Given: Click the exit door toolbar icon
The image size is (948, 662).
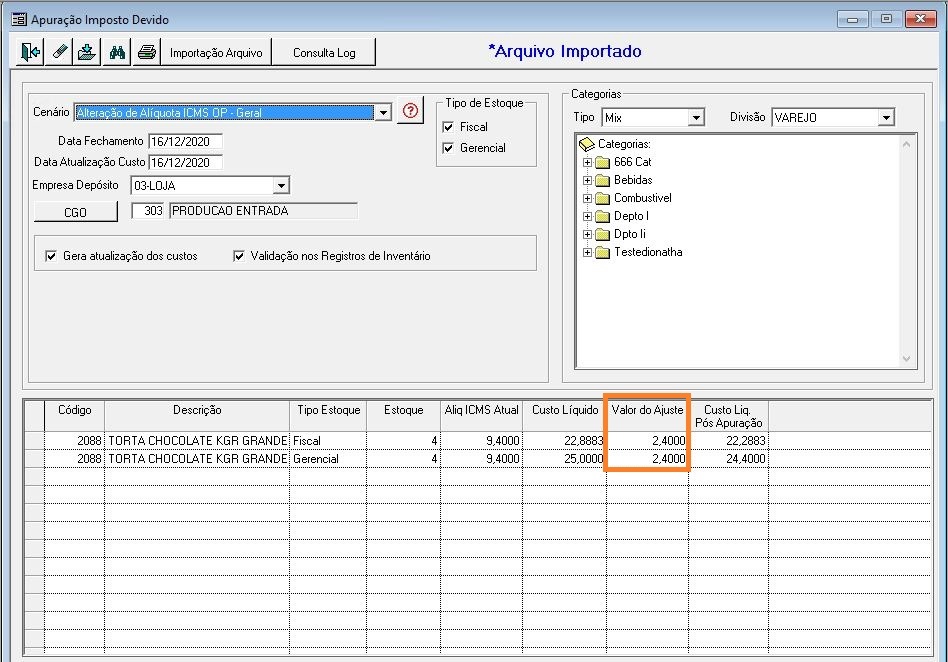Looking at the screenshot, I should coord(30,52).
